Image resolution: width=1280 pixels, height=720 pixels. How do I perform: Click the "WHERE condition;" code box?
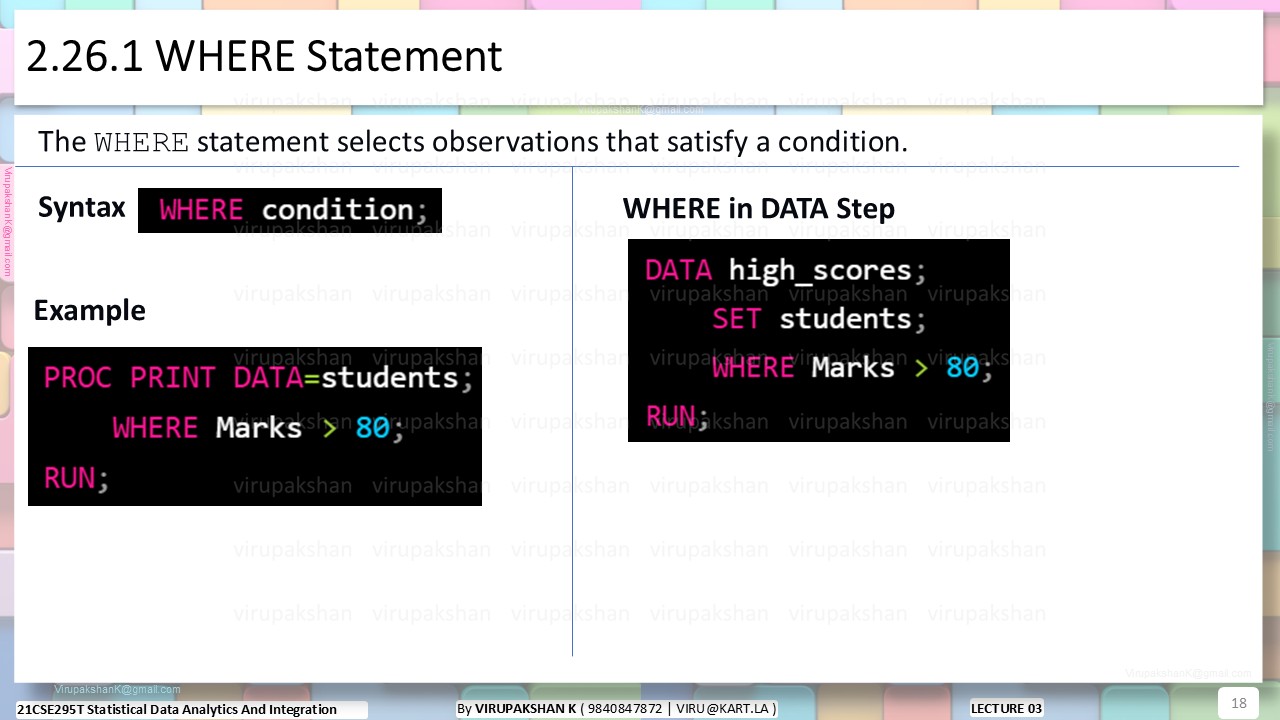click(x=290, y=210)
